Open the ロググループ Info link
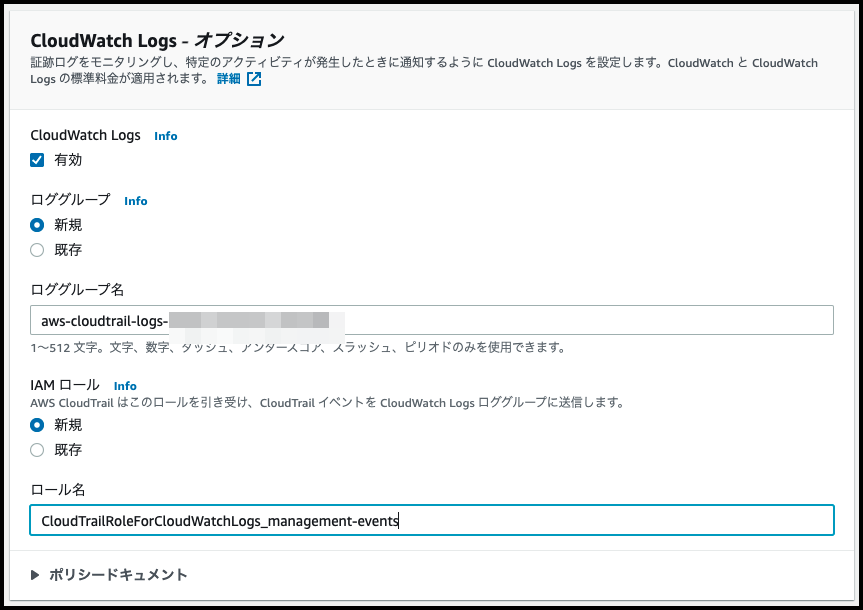863x610 pixels. coord(135,201)
